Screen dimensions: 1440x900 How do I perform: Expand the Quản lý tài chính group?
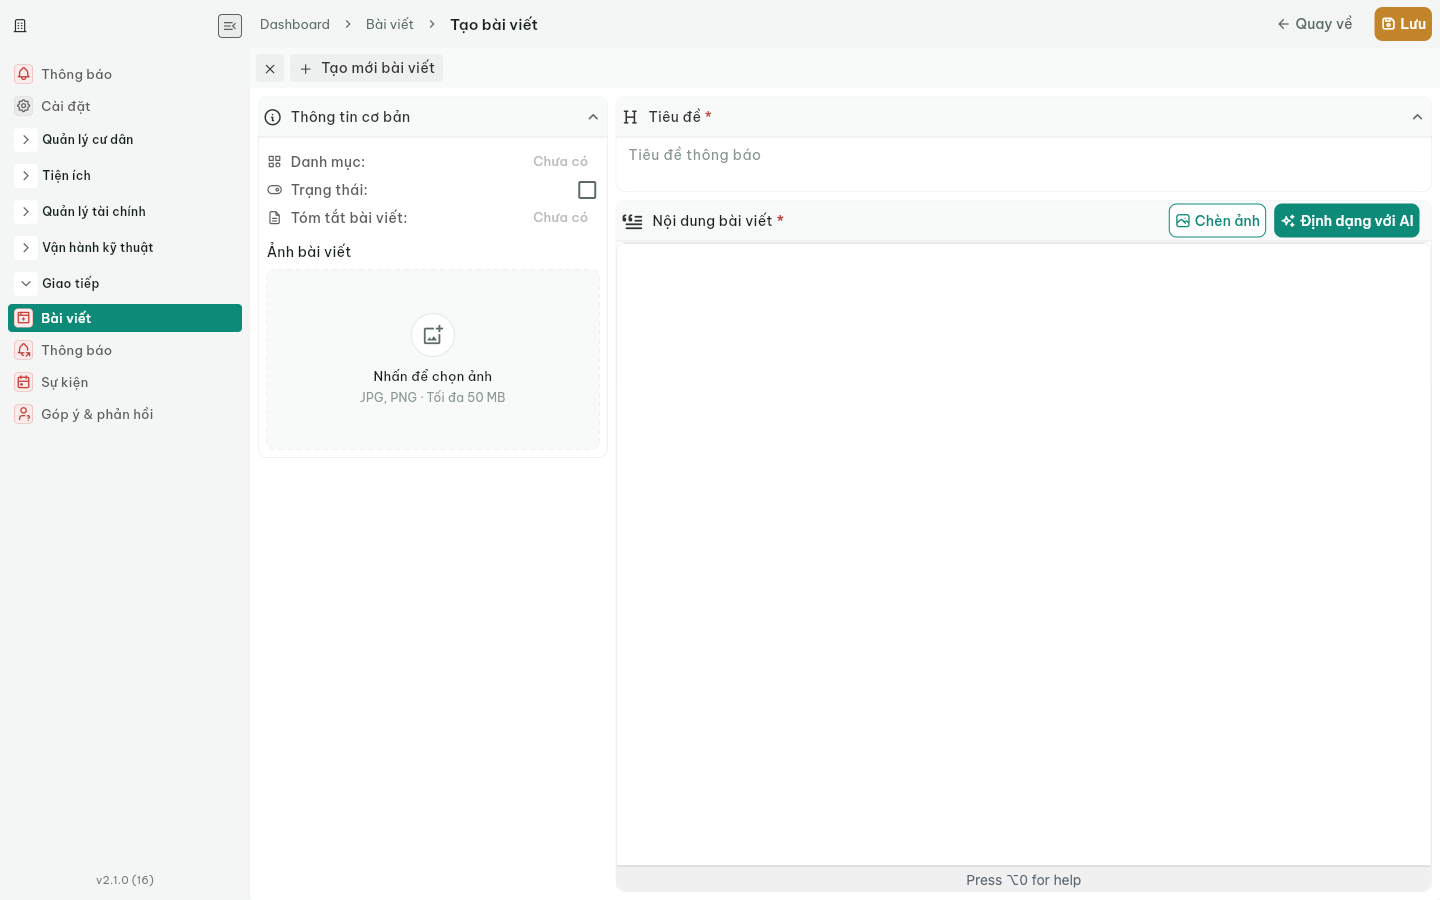click(x=26, y=212)
